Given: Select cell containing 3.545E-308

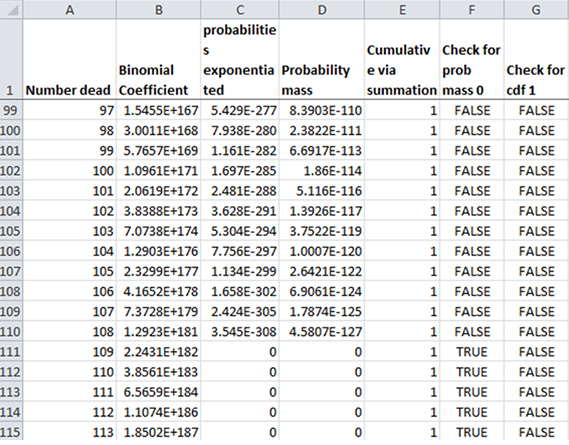Looking at the screenshot, I should pos(240,331).
